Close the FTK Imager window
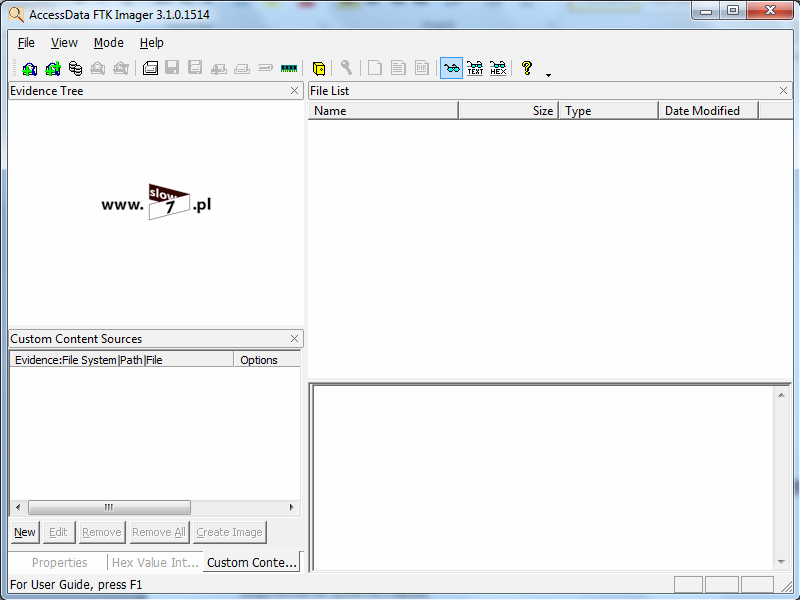This screenshot has height=600, width=800. 770,11
